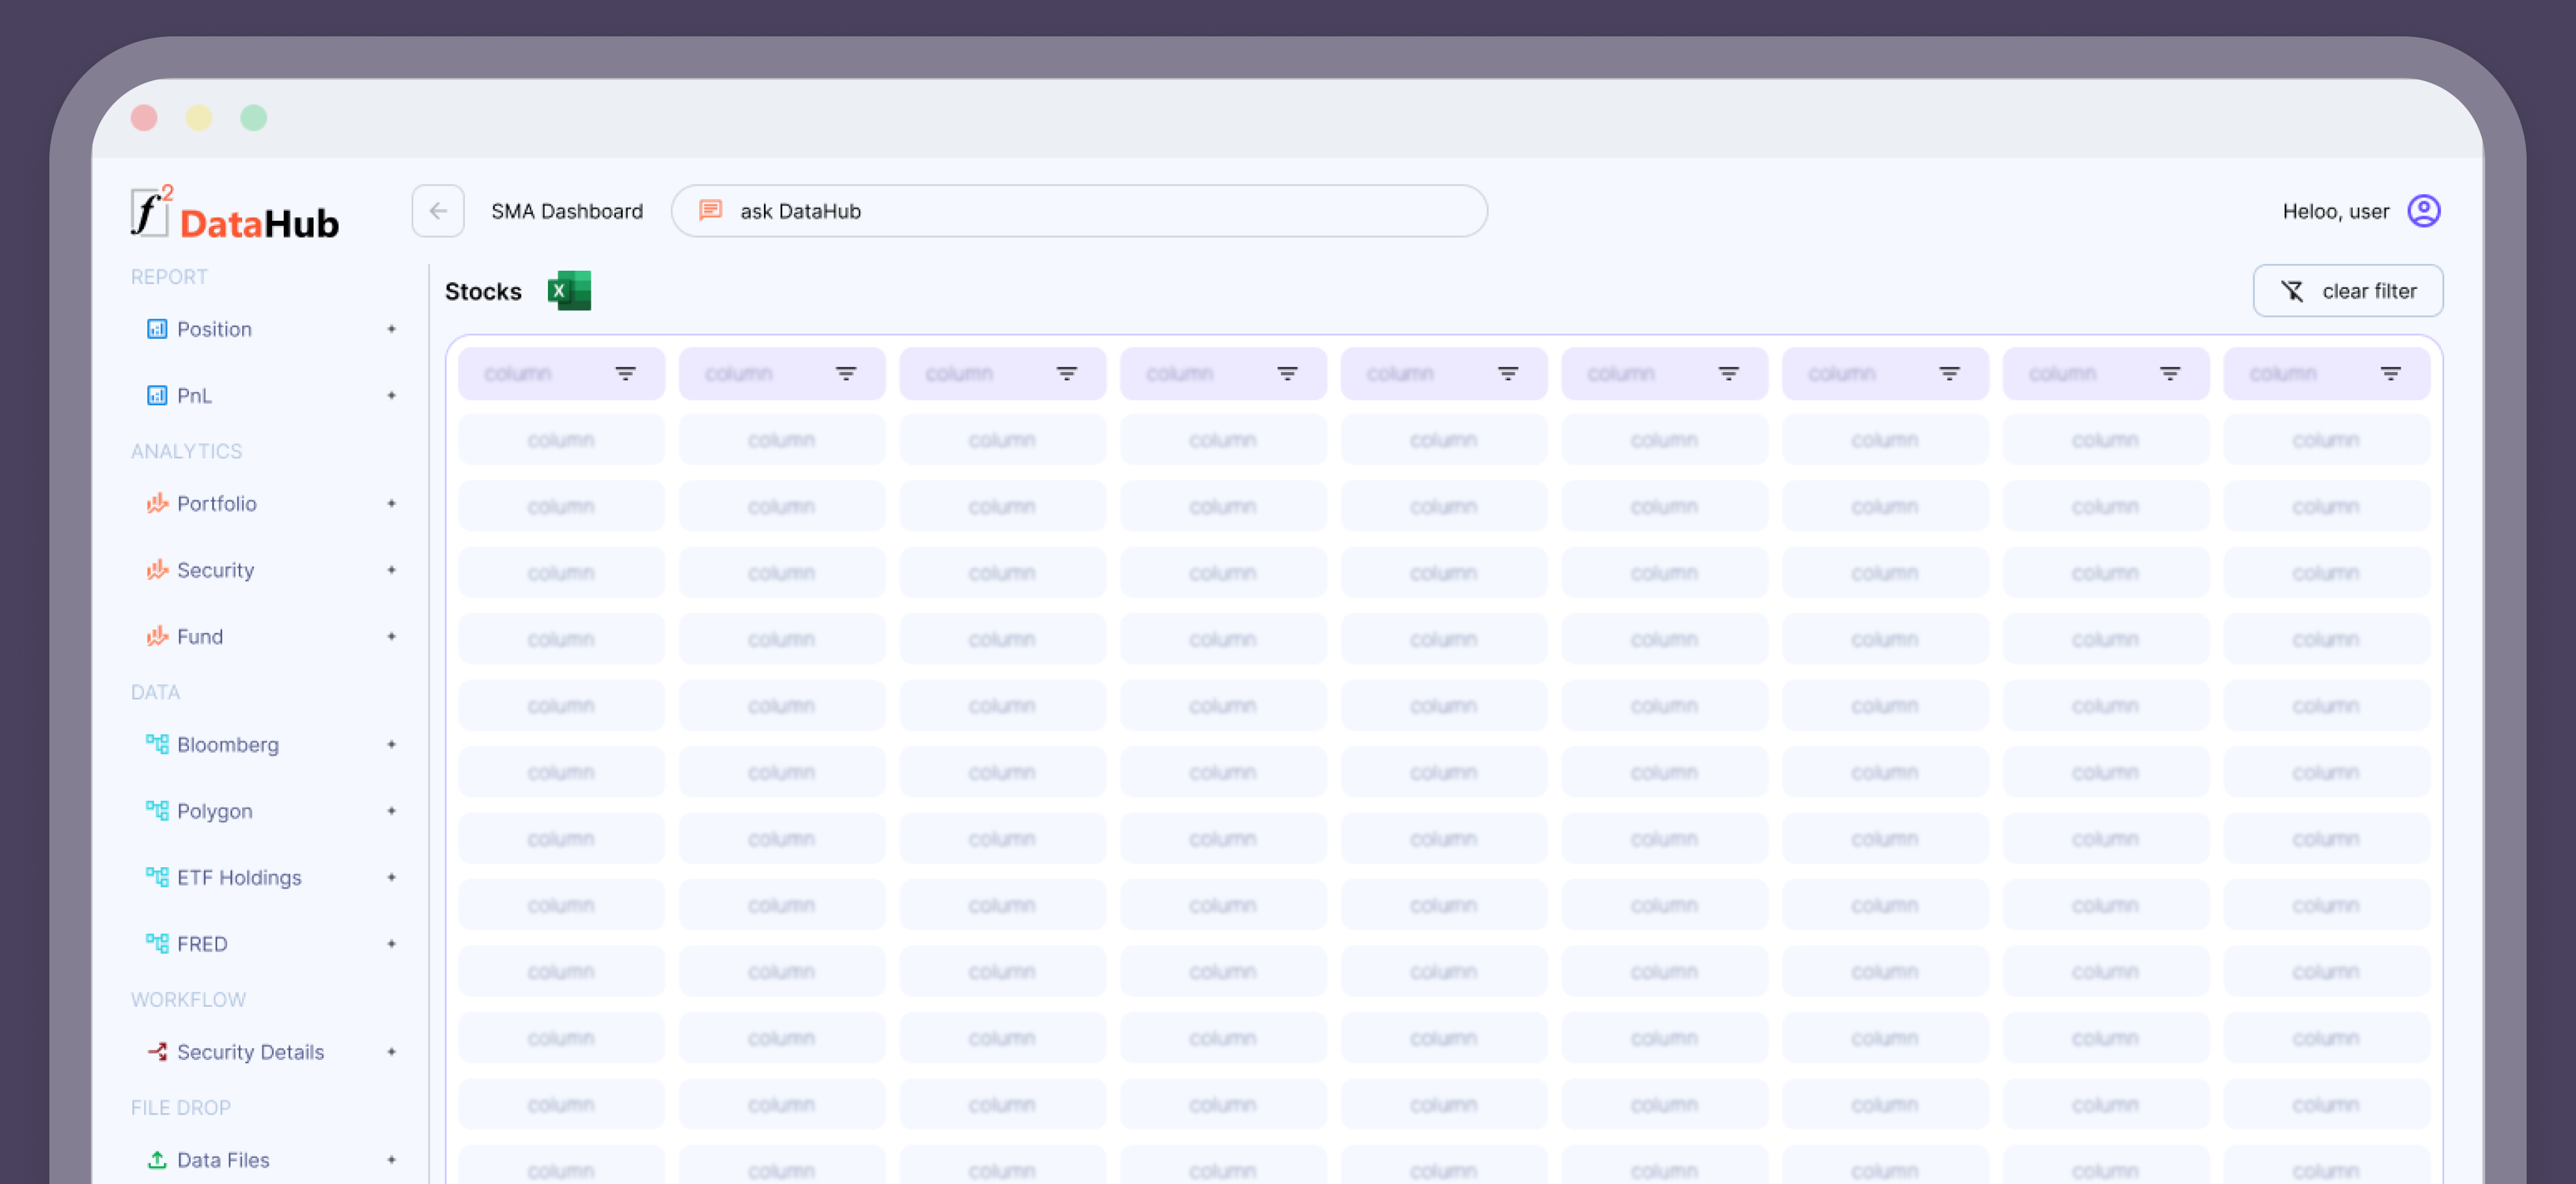Screen dimensions: 2576x1184
Task: Click the back arrow button
Action: click(438, 211)
